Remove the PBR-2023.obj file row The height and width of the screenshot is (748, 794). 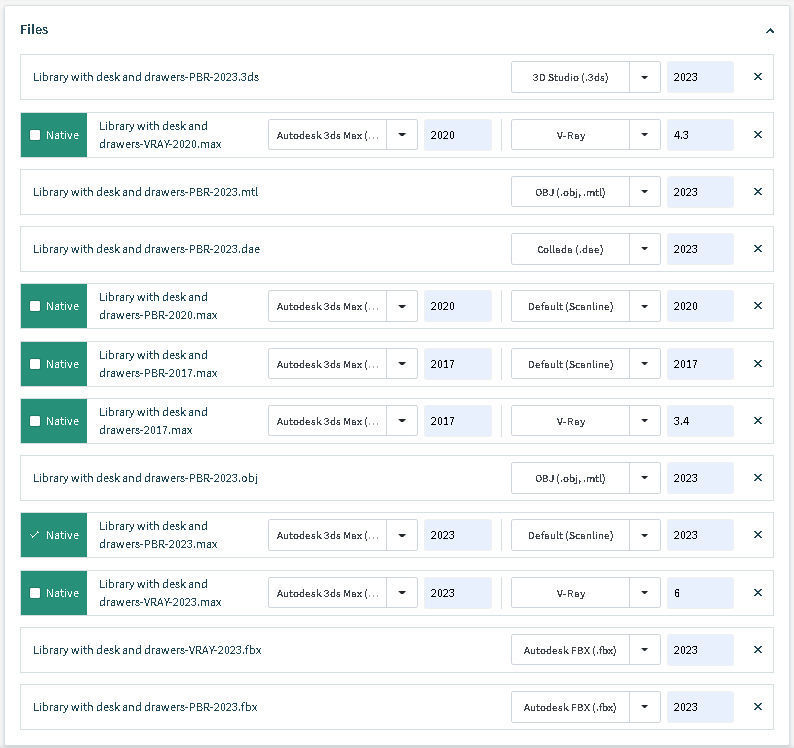point(757,478)
